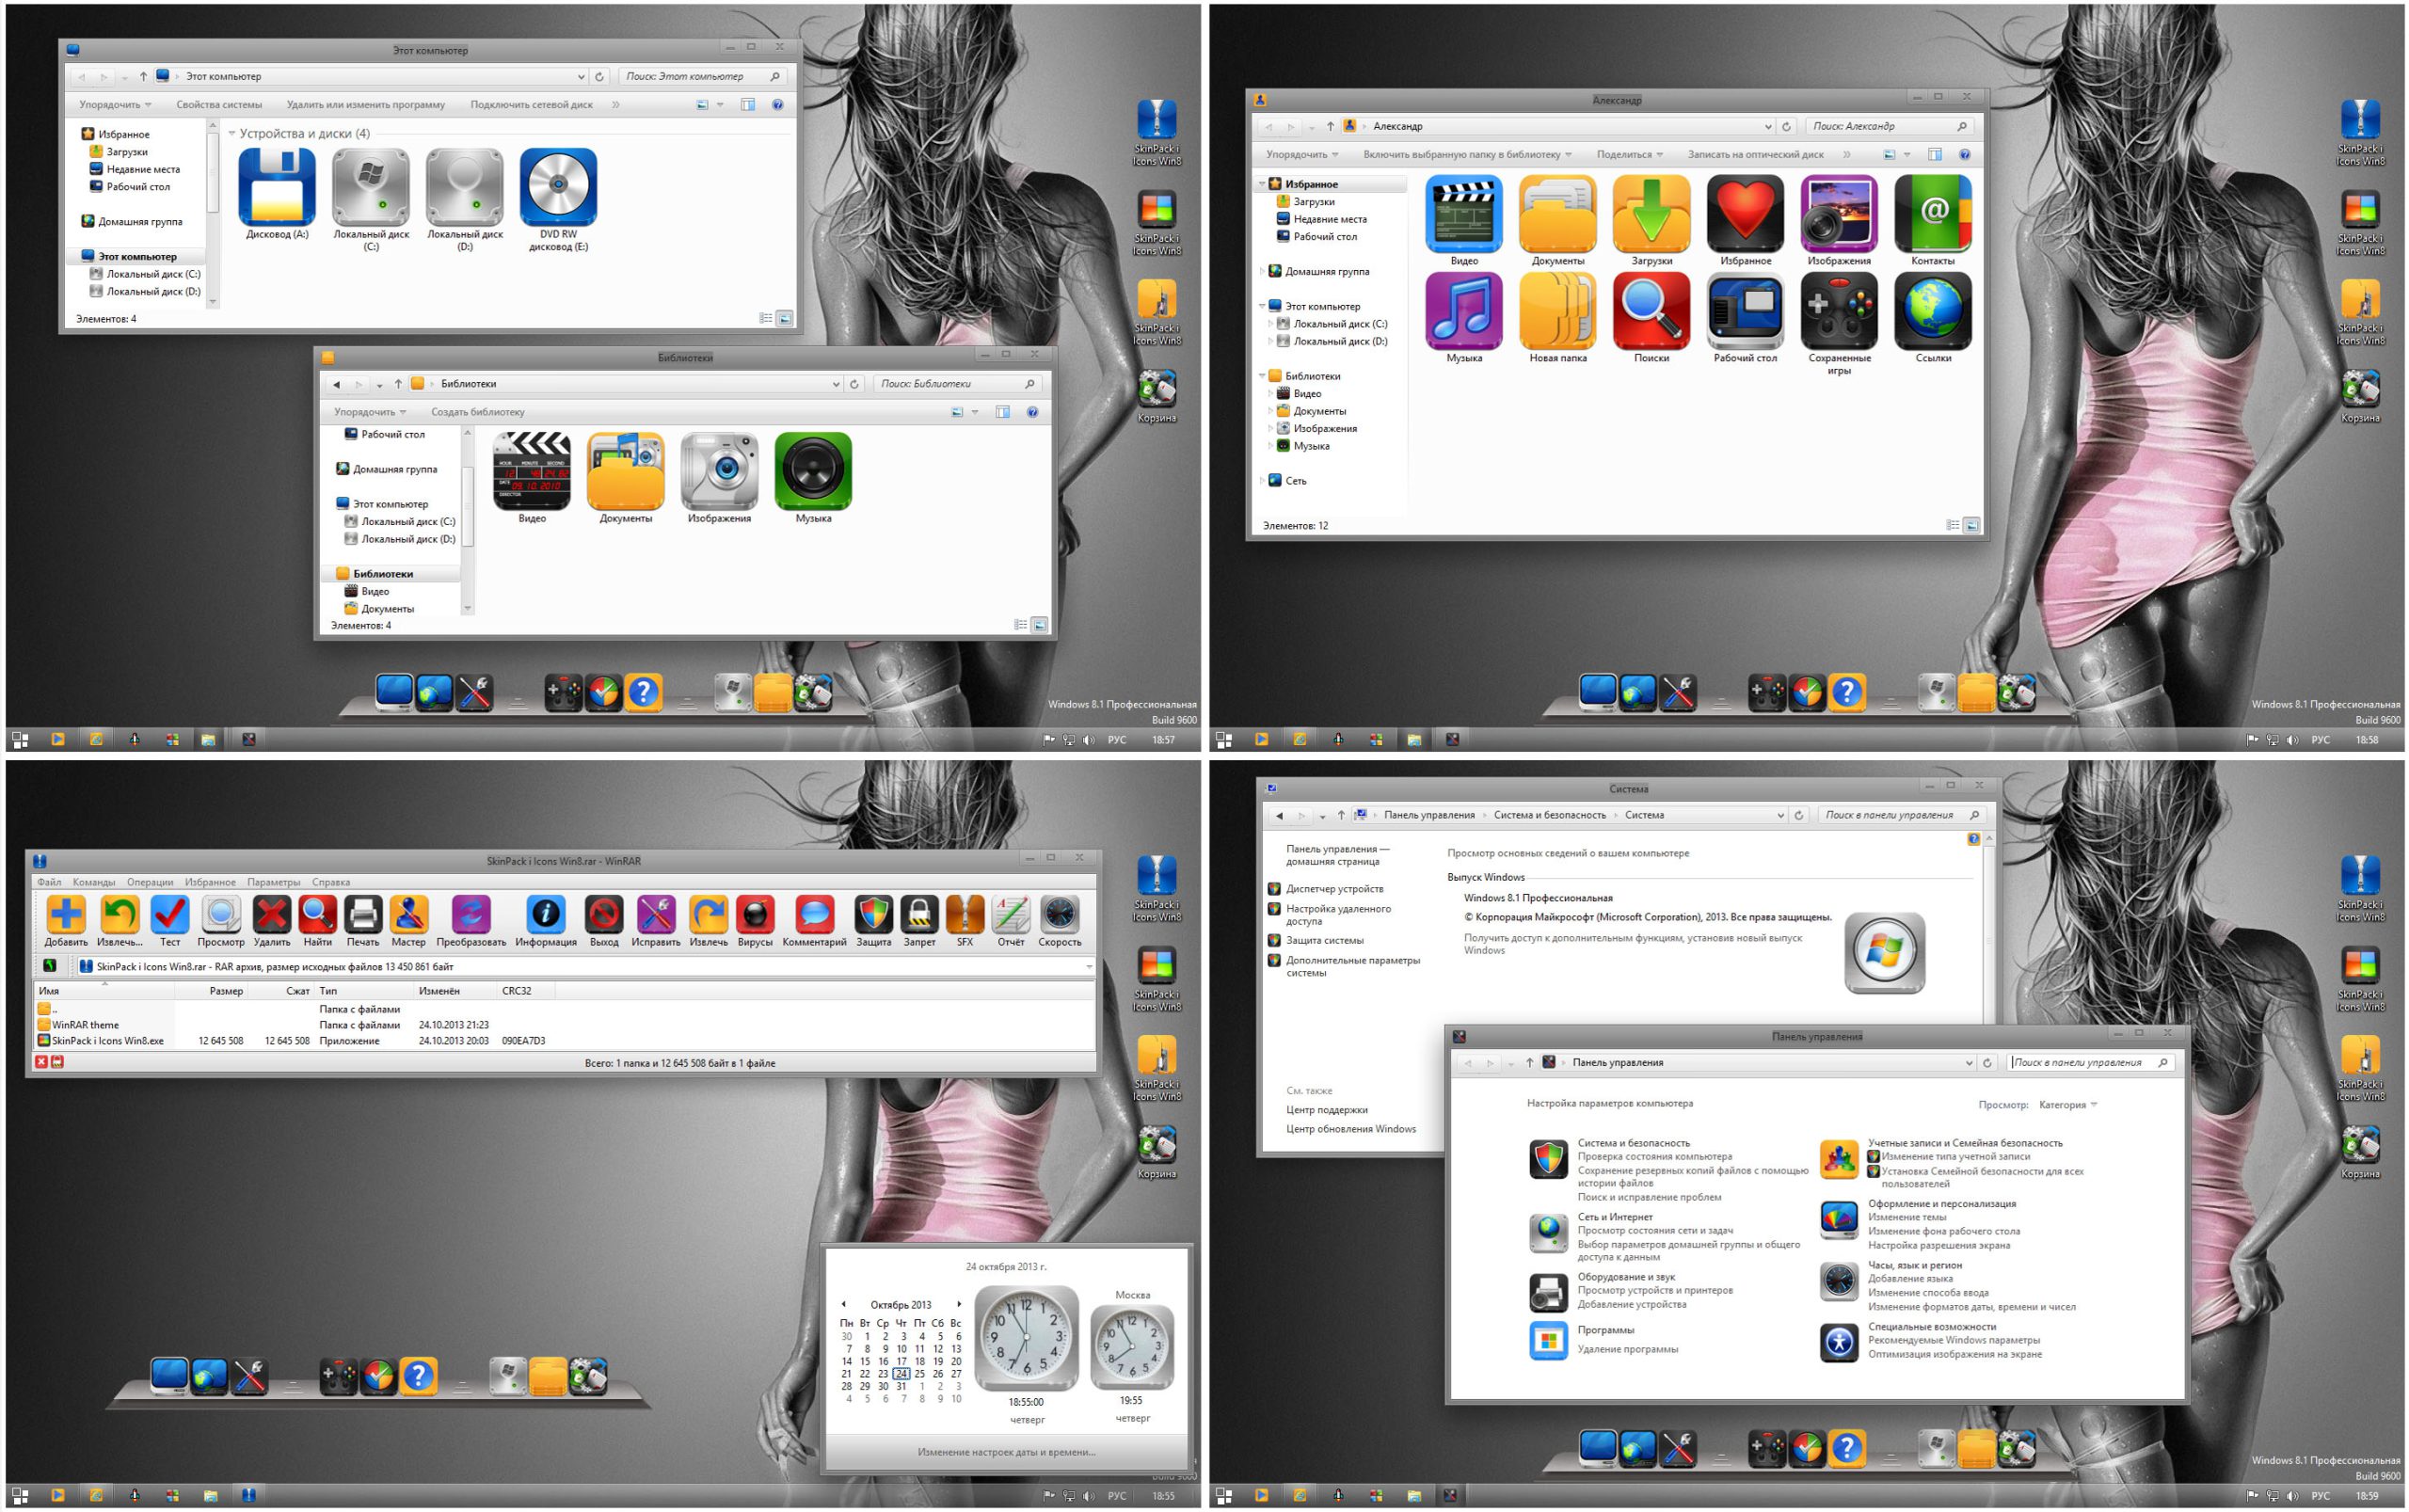The height and width of the screenshot is (1512, 2409).
Task: Open the Параметры menu in WinRAR
Action: click(273, 882)
